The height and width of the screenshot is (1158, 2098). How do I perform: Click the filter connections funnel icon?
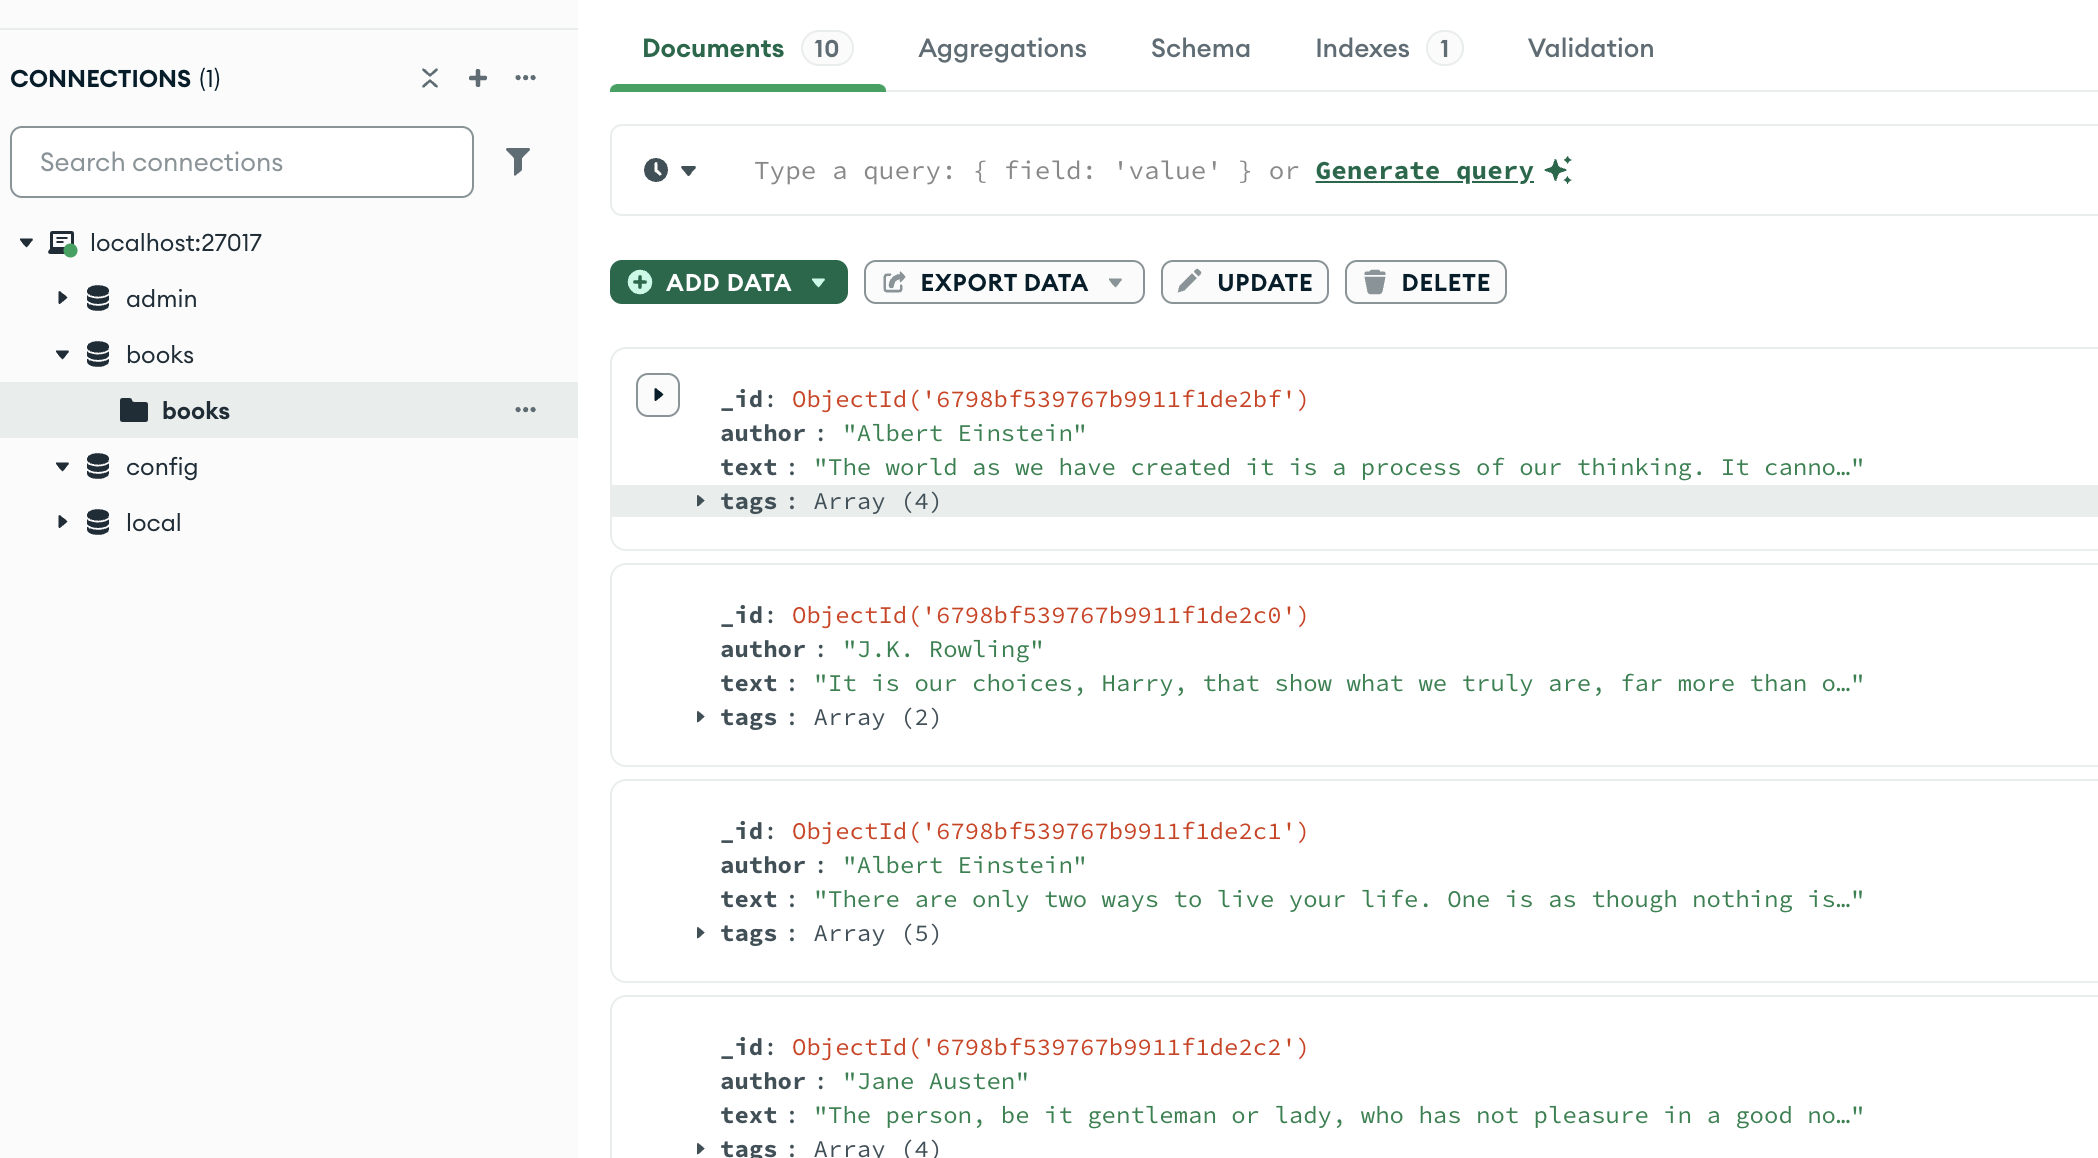click(x=518, y=161)
